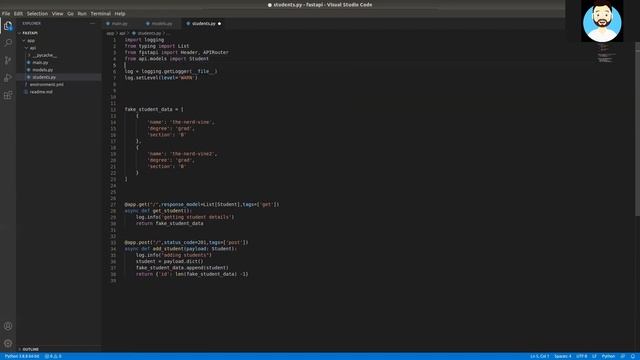
Task: Switch to the main.py editor tab
Action: point(120,24)
